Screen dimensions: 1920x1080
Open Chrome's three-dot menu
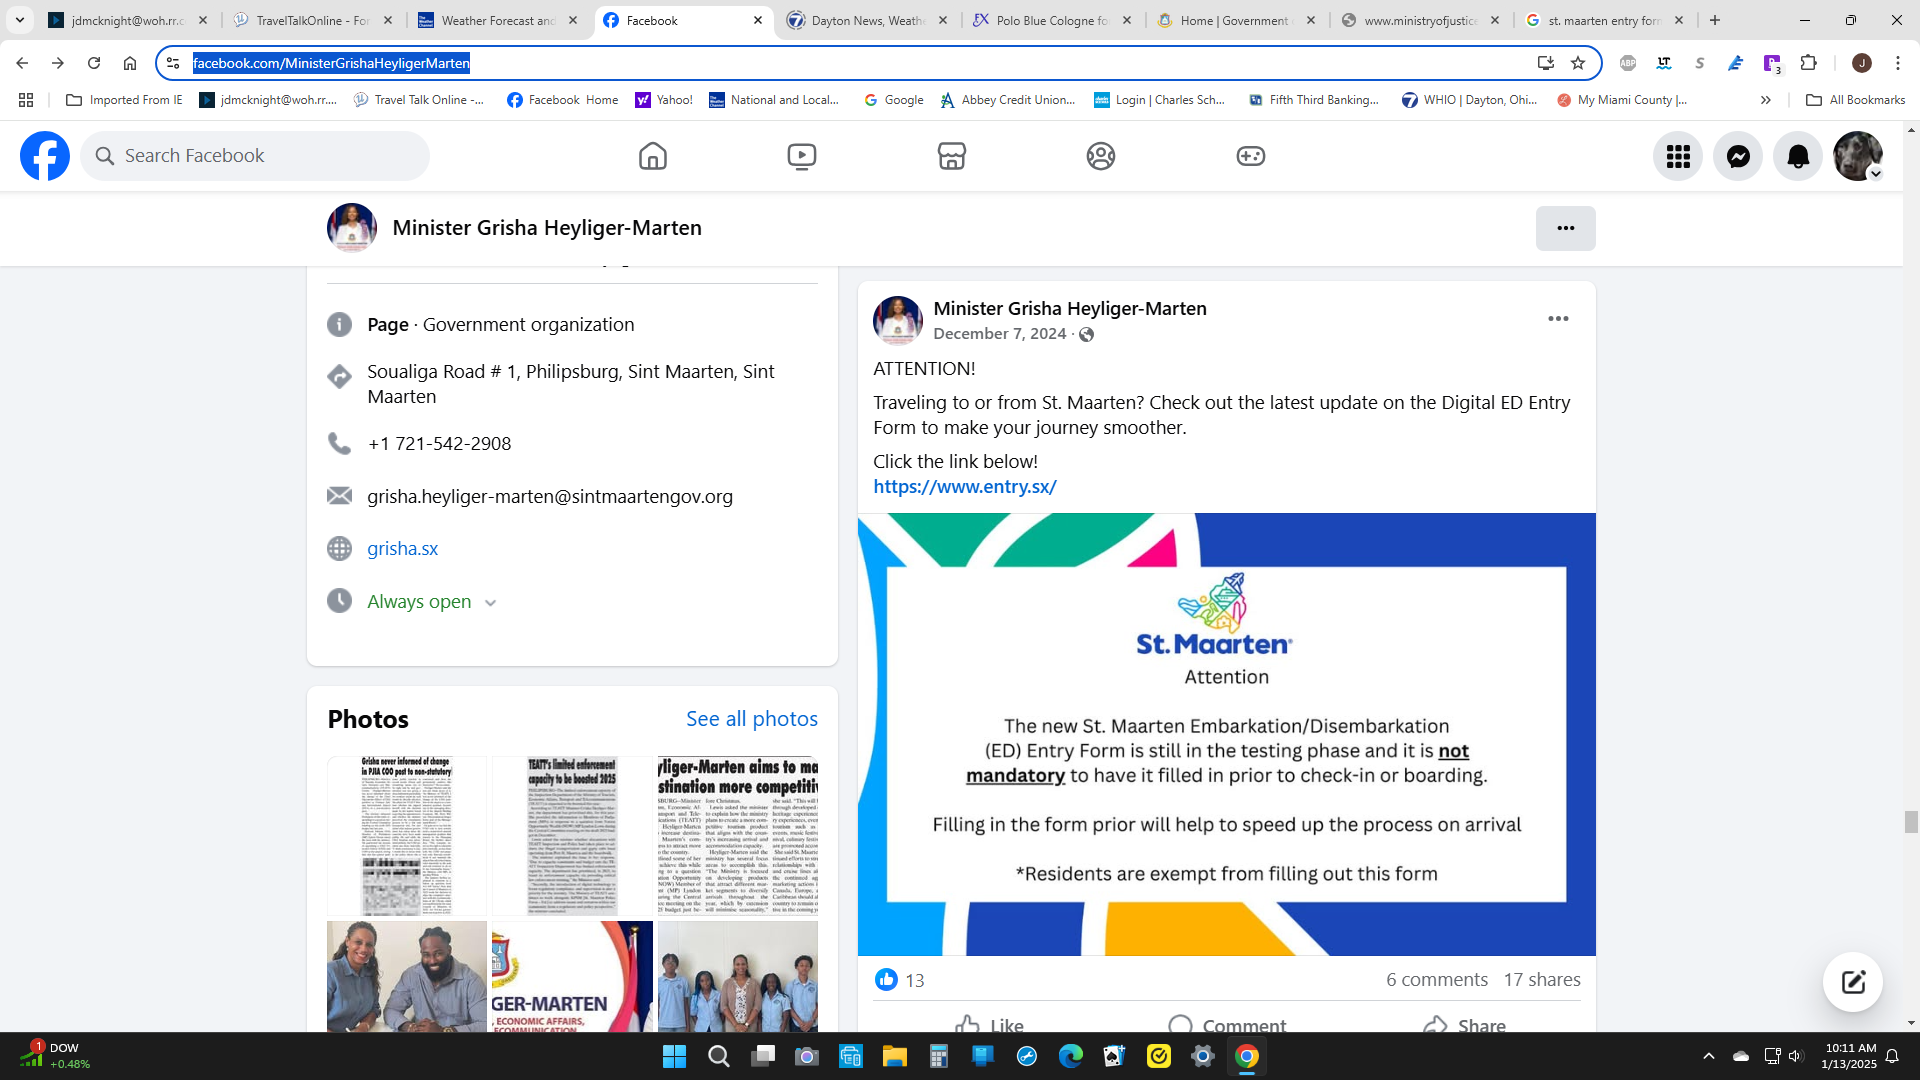tap(1898, 63)
